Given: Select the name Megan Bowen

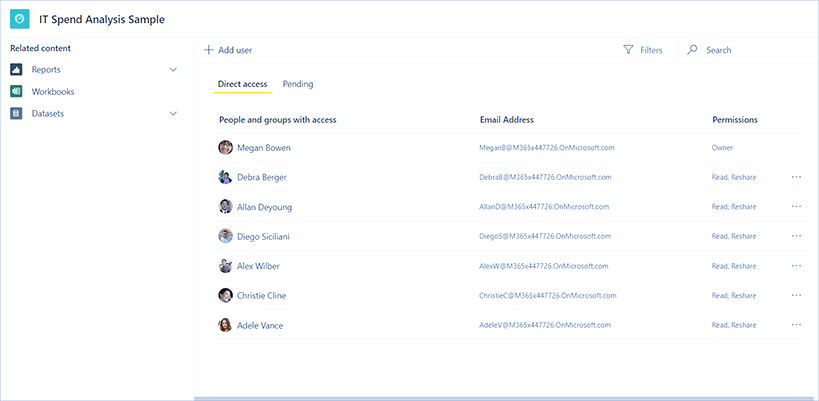Looking at the screenshot, I should pyautogui.click(x=264, y=148).
